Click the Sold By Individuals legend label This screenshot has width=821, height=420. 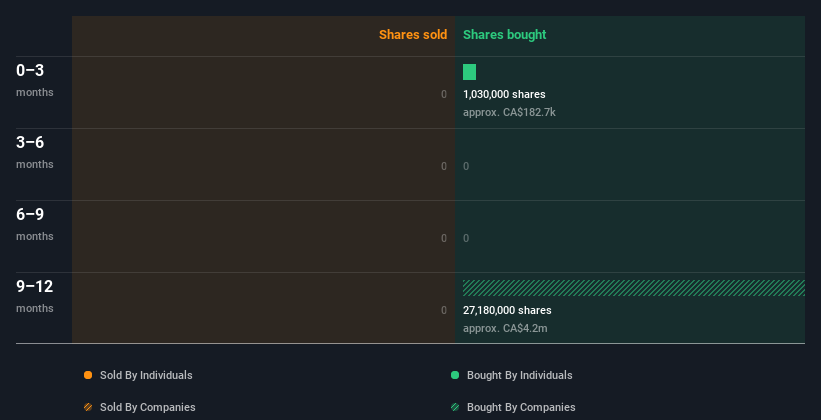(146, 375)
